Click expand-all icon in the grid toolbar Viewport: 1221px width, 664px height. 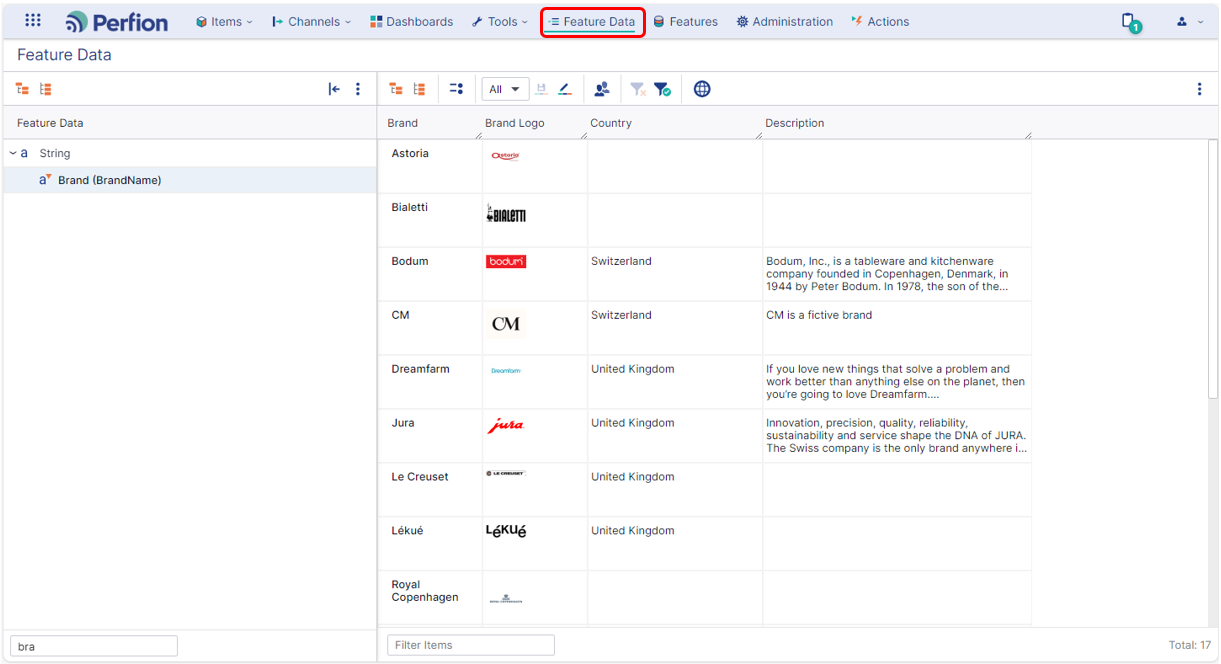396,89
